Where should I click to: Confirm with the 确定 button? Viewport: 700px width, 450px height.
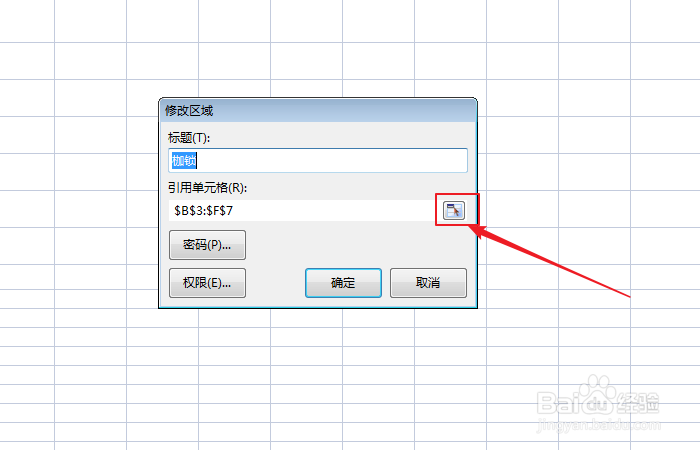[343, 283]
